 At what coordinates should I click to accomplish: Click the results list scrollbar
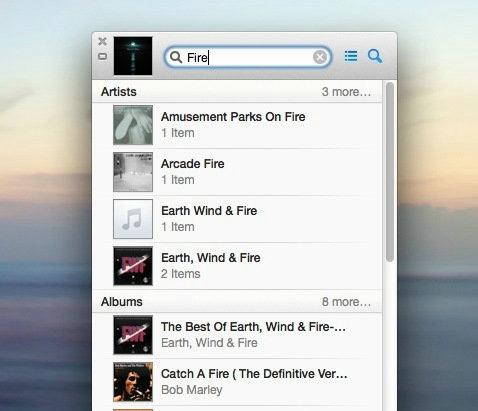[x=390, y=172]
